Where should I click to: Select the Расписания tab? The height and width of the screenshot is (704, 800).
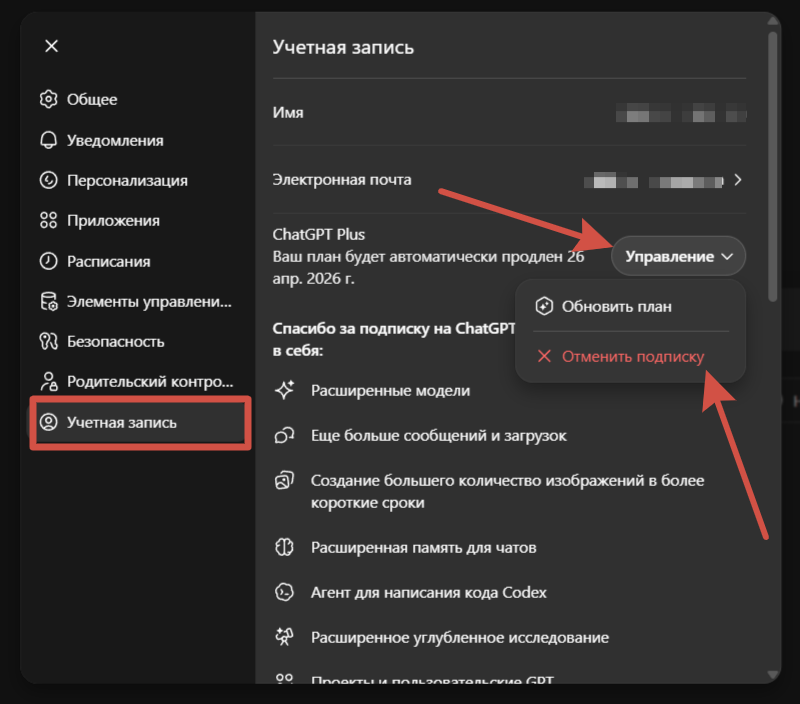click(x=109, y=261)
